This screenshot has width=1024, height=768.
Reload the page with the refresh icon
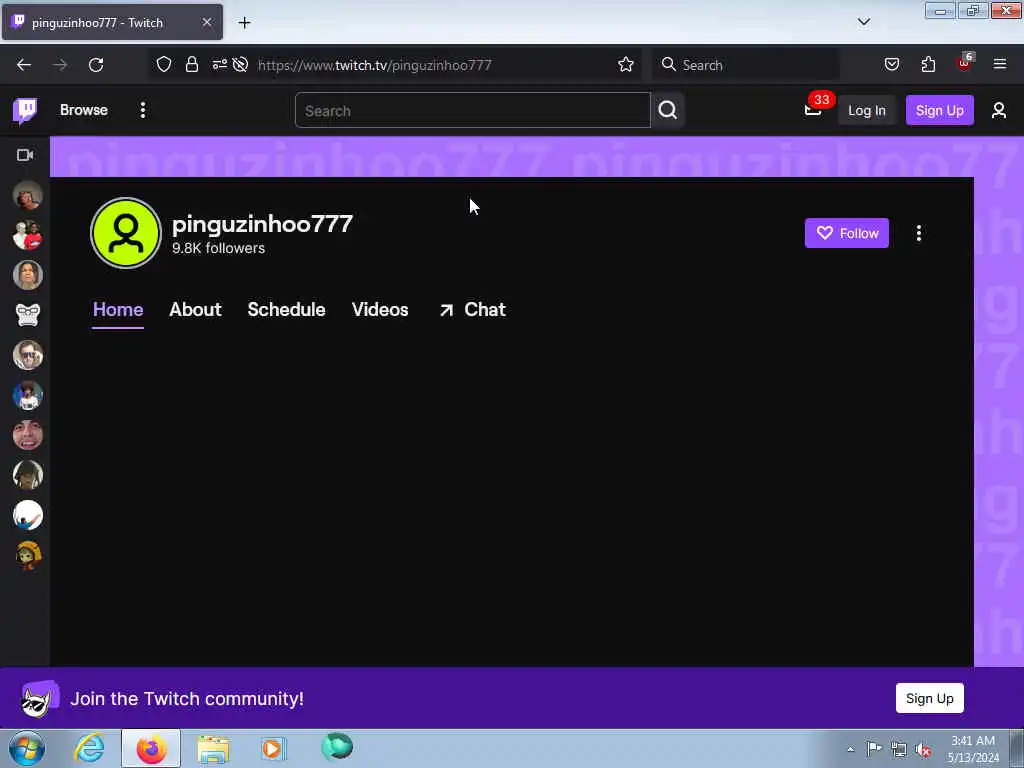[x=96, y=65]
